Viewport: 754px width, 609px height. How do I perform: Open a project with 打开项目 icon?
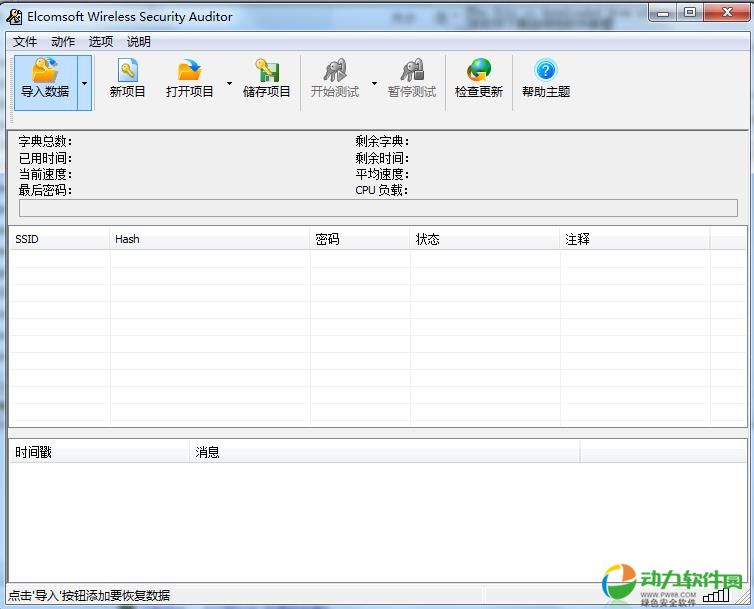coord(189,72)
